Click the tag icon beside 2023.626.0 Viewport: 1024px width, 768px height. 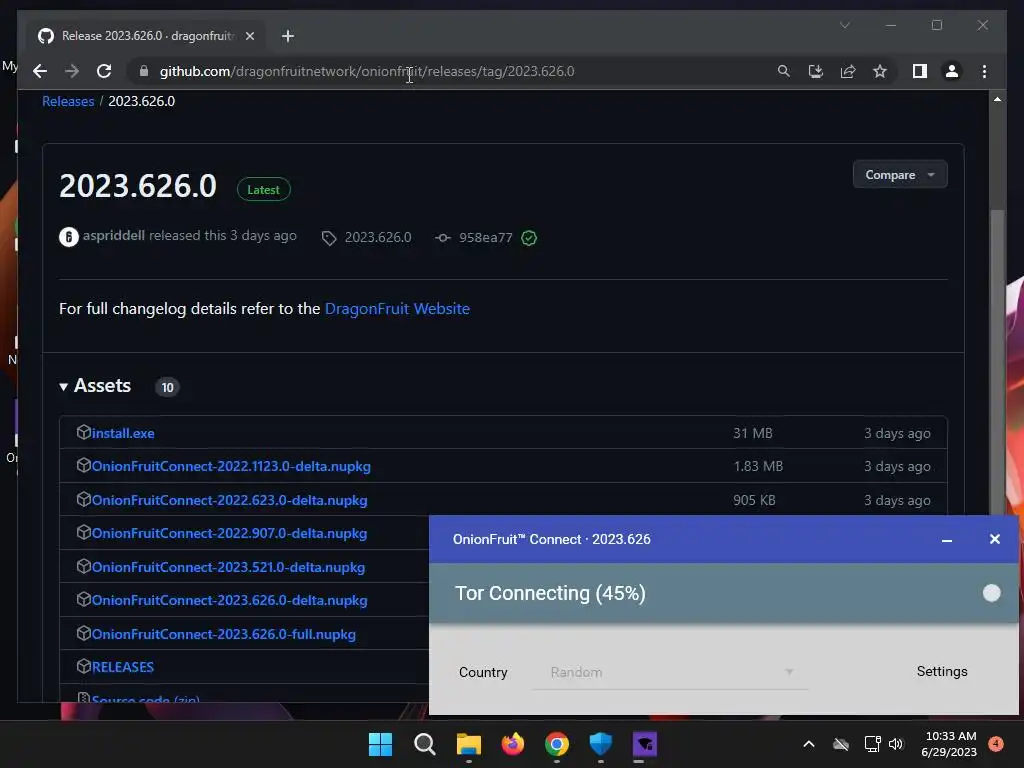click(x=329, y=238)
